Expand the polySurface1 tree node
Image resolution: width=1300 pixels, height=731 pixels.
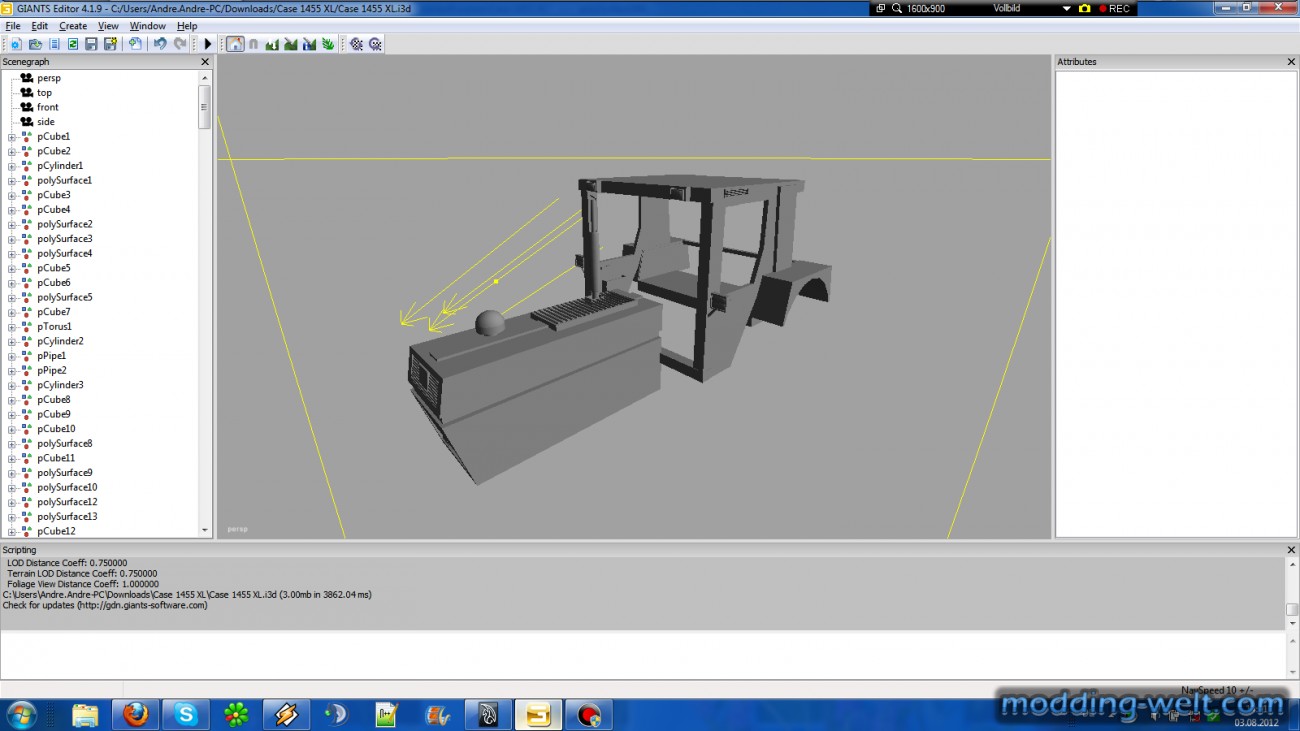[x=12, y=181]
